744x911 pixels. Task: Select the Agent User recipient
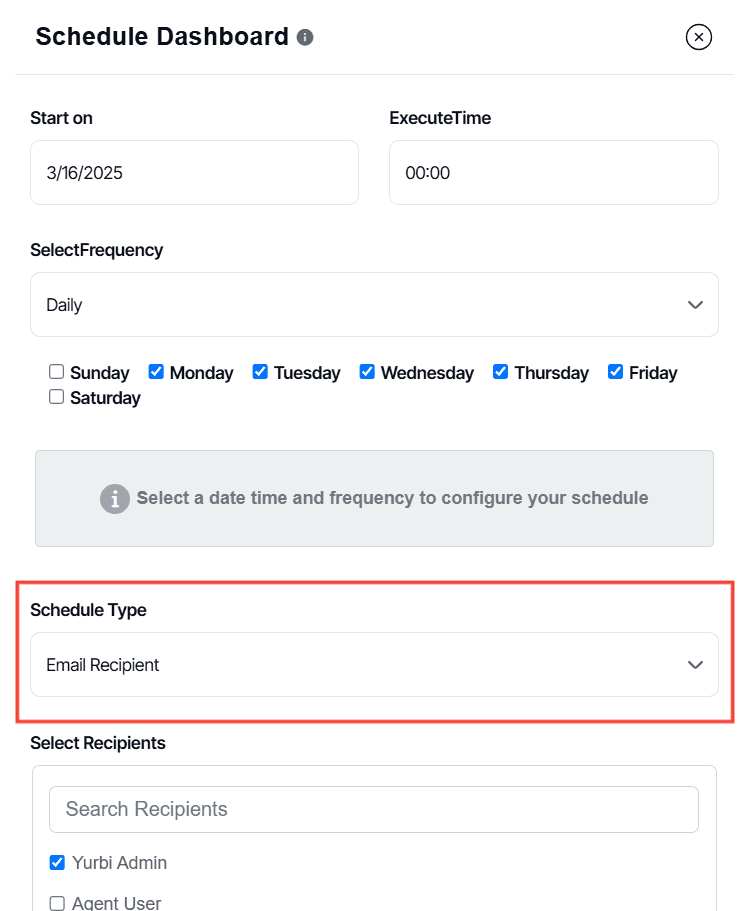coord(57,903)
